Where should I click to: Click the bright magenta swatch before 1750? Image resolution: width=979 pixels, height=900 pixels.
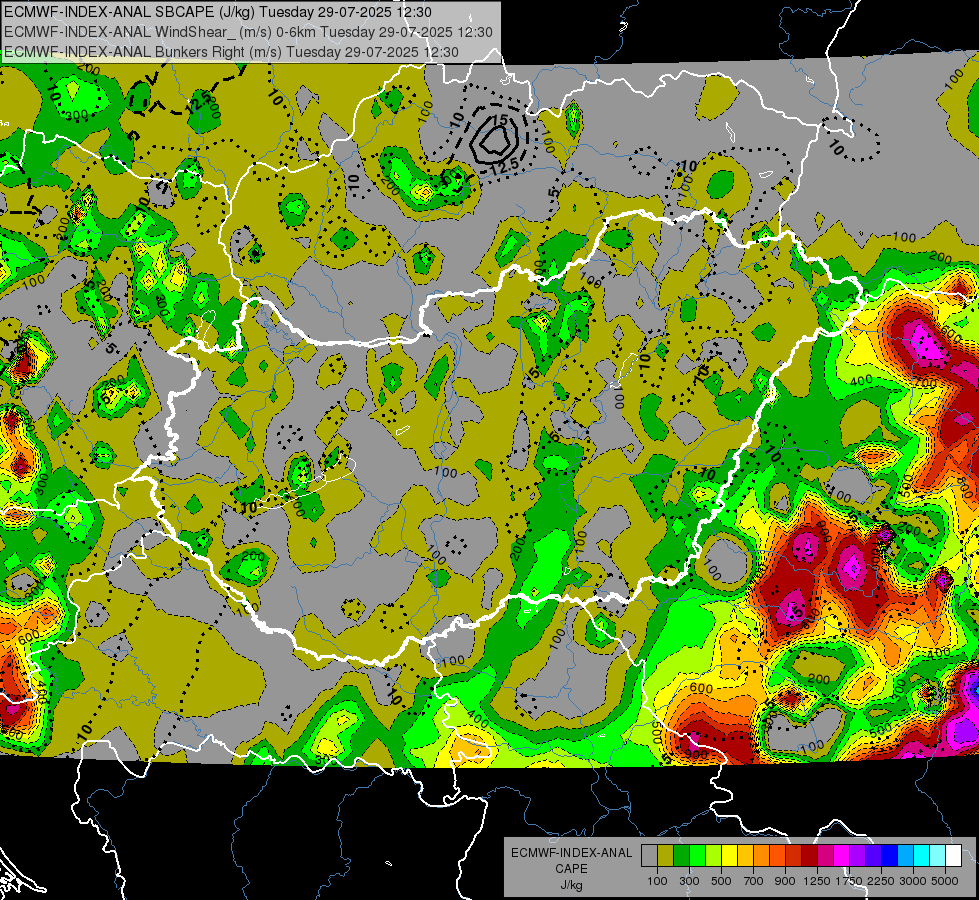(x=842, y=856)
